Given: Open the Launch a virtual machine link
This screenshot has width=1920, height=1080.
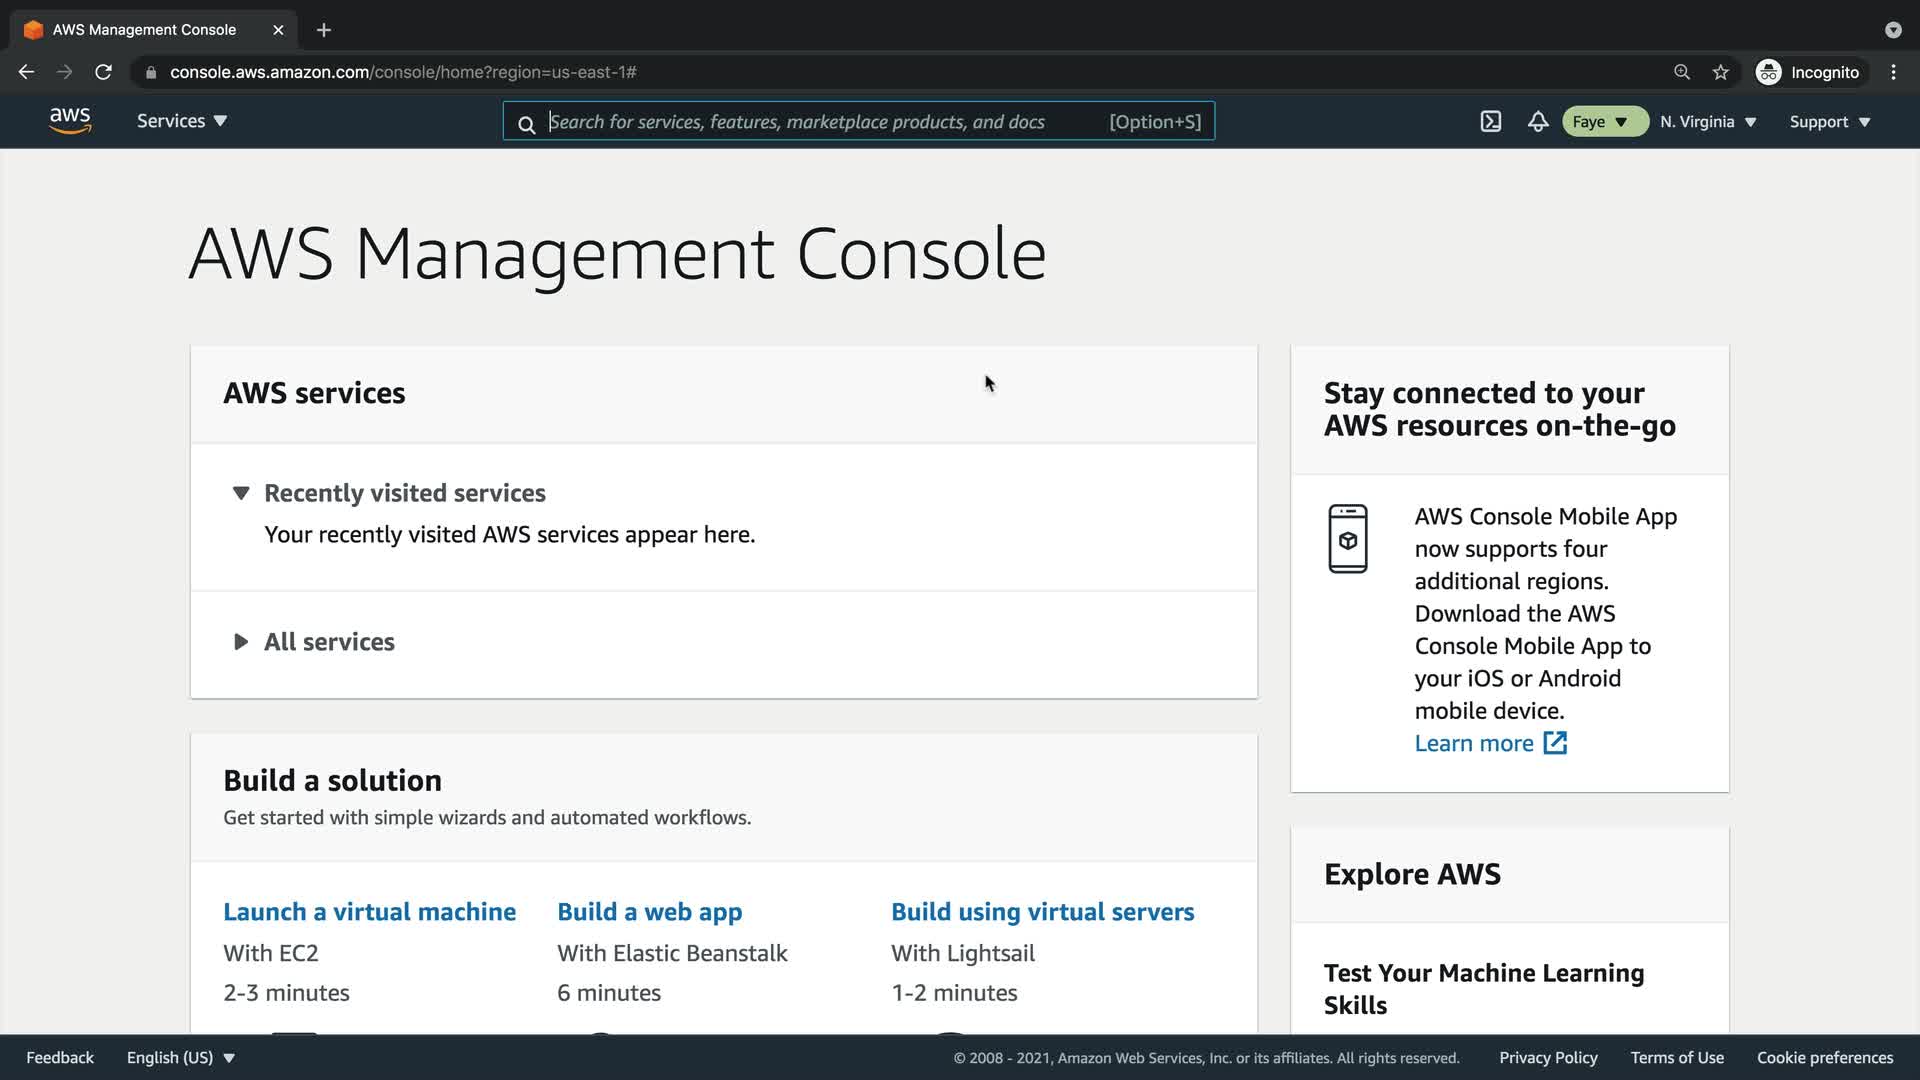Looking at the screenshot, I should pyautogui.click(x=369, y=912).
